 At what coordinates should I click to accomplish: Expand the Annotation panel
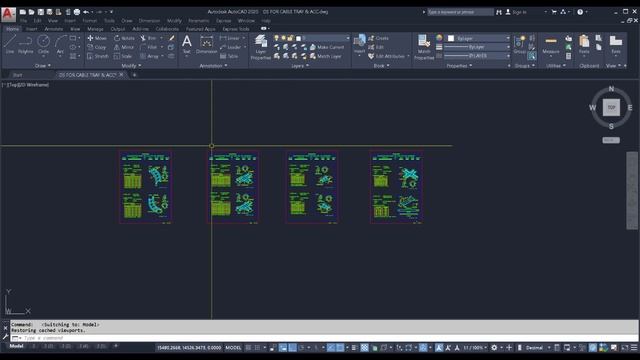[x=213, y=66]
